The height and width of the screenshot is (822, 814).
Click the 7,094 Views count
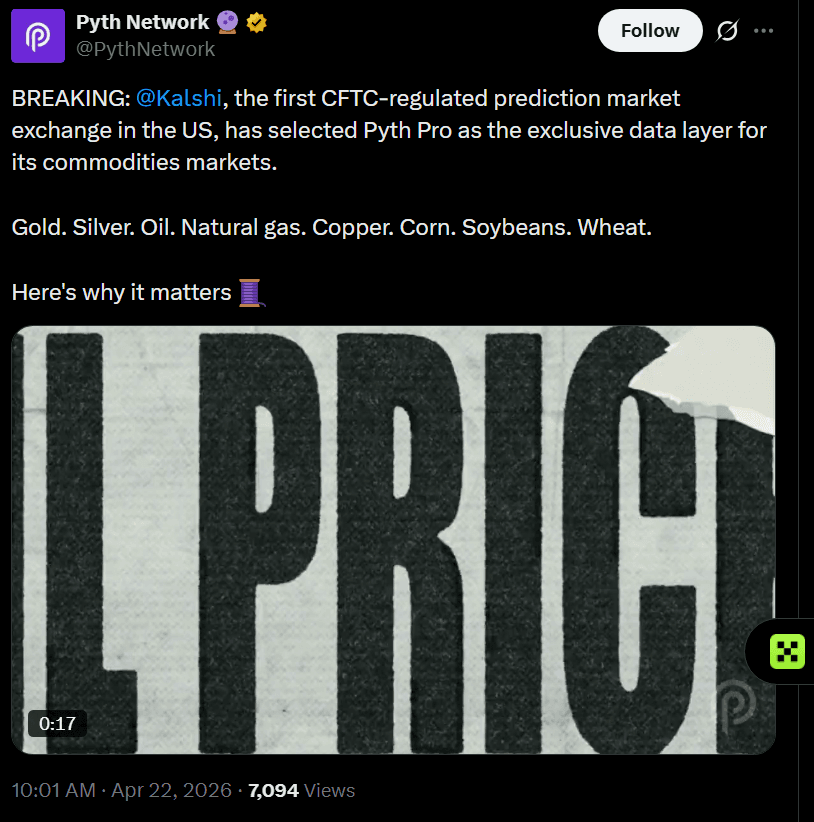tap(301, 790)
